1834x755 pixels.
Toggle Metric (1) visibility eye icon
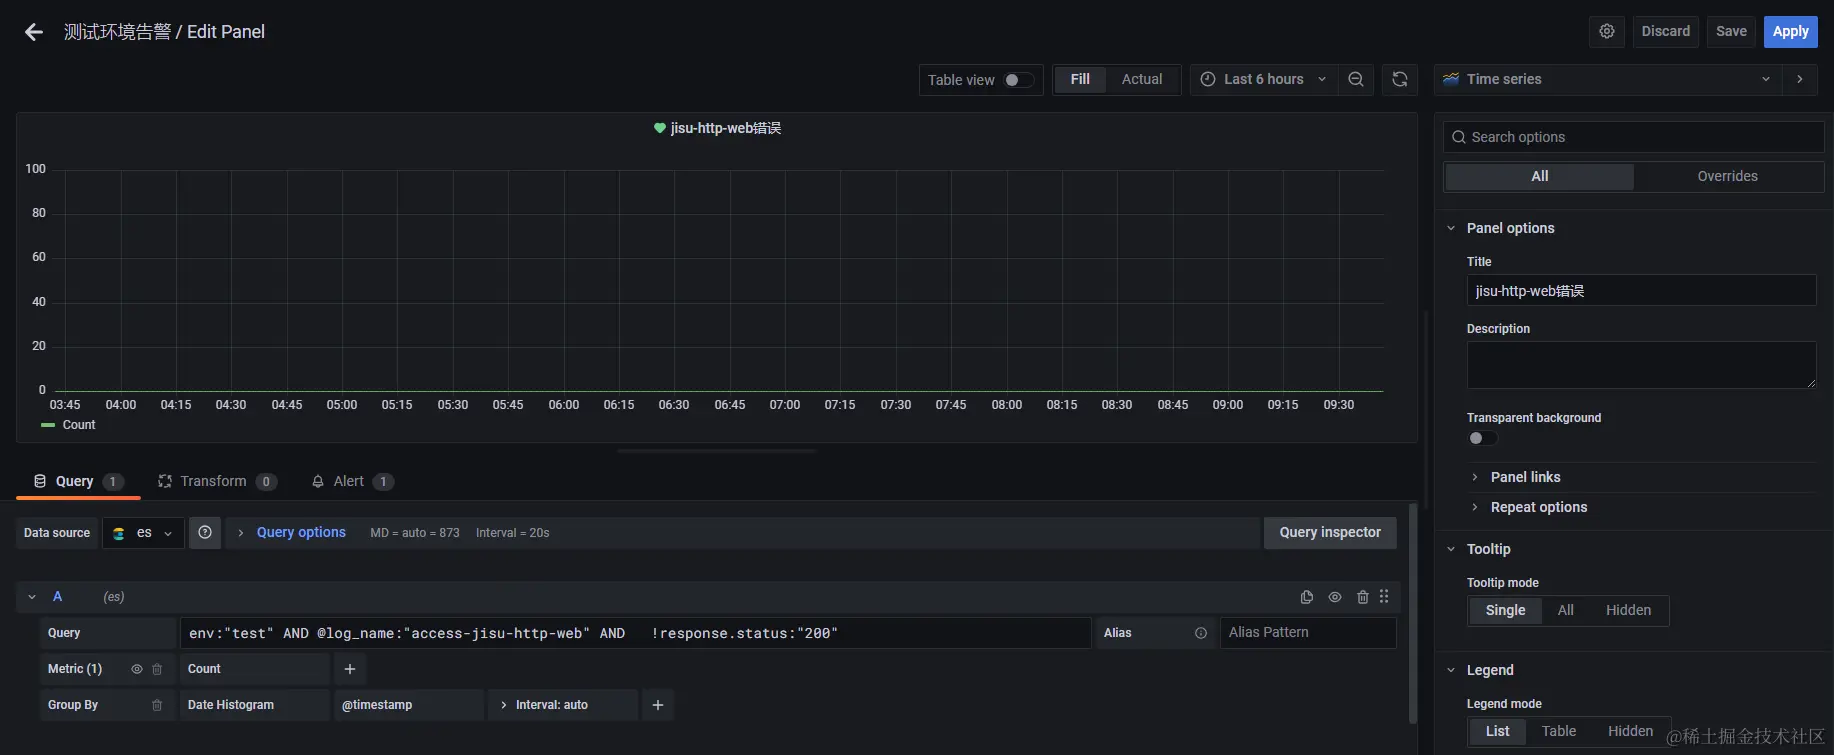pyautogui.click(x=137, y=669)
